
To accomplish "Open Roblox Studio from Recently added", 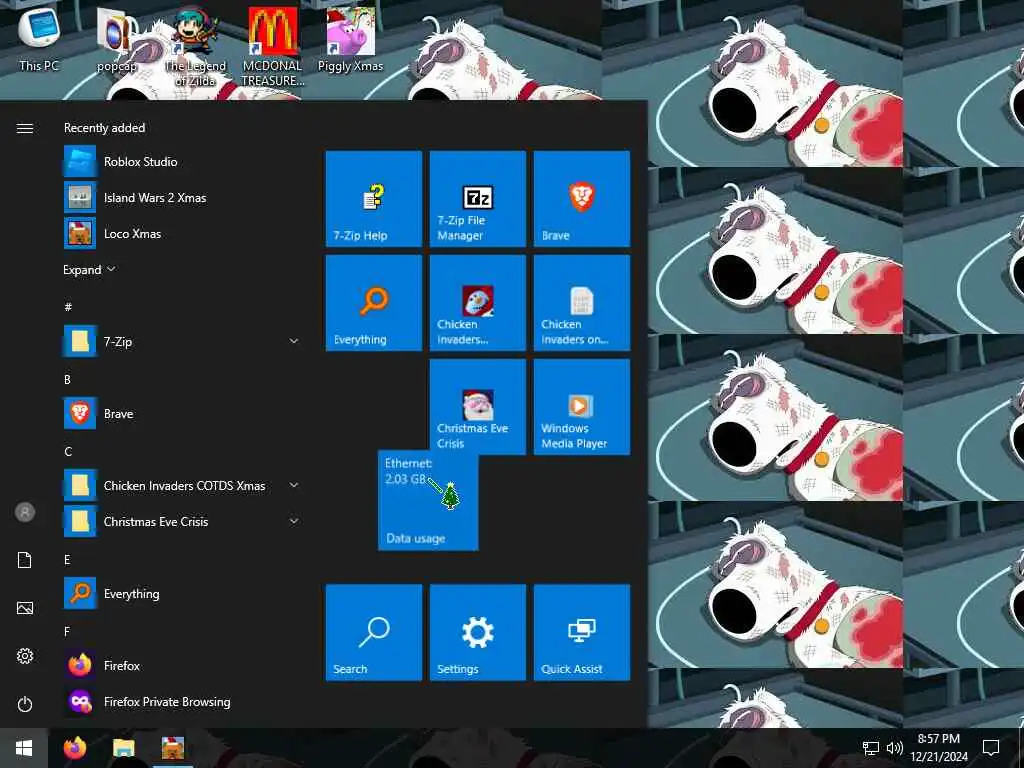I will click(x=183, y=161).
